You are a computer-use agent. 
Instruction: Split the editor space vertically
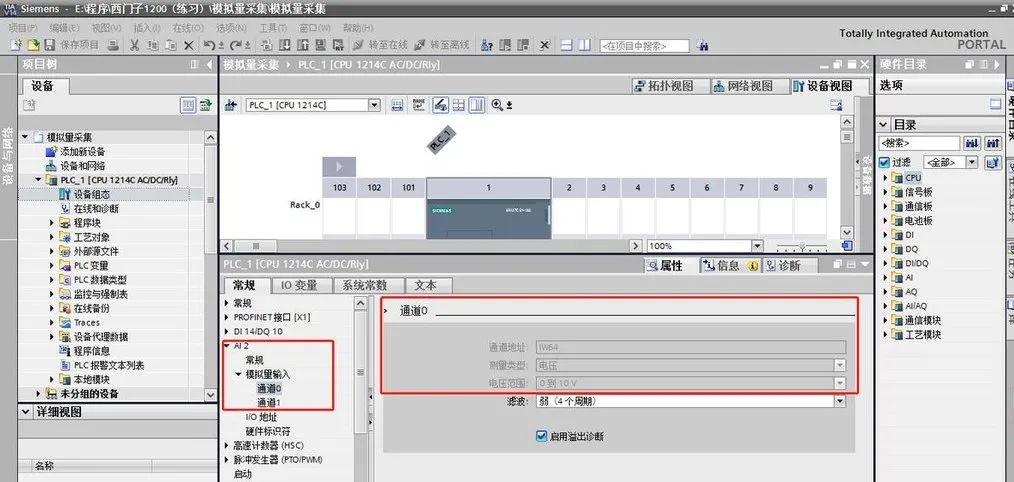pyautogui.click(x=584, y=45)
